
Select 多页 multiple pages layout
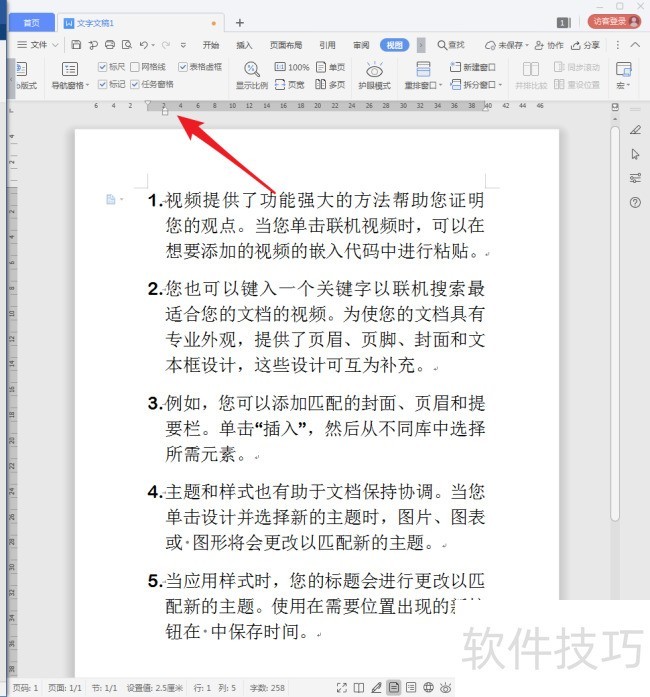330,84
